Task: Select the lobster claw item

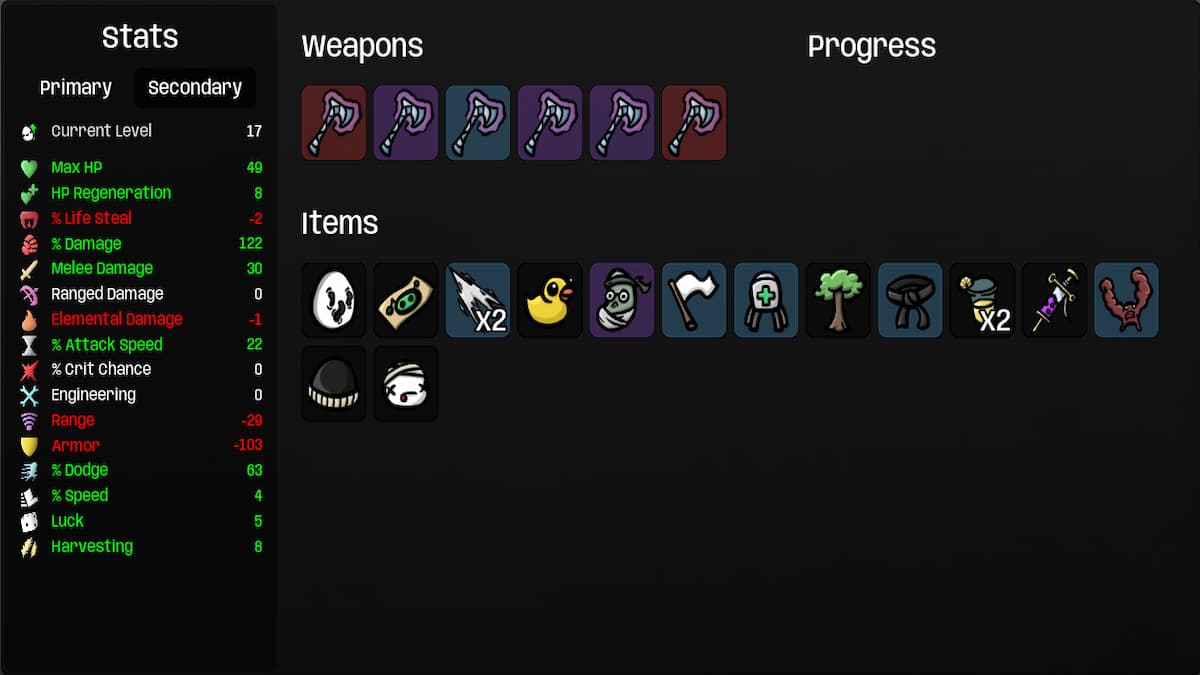Action: [x=1125, y=299]
